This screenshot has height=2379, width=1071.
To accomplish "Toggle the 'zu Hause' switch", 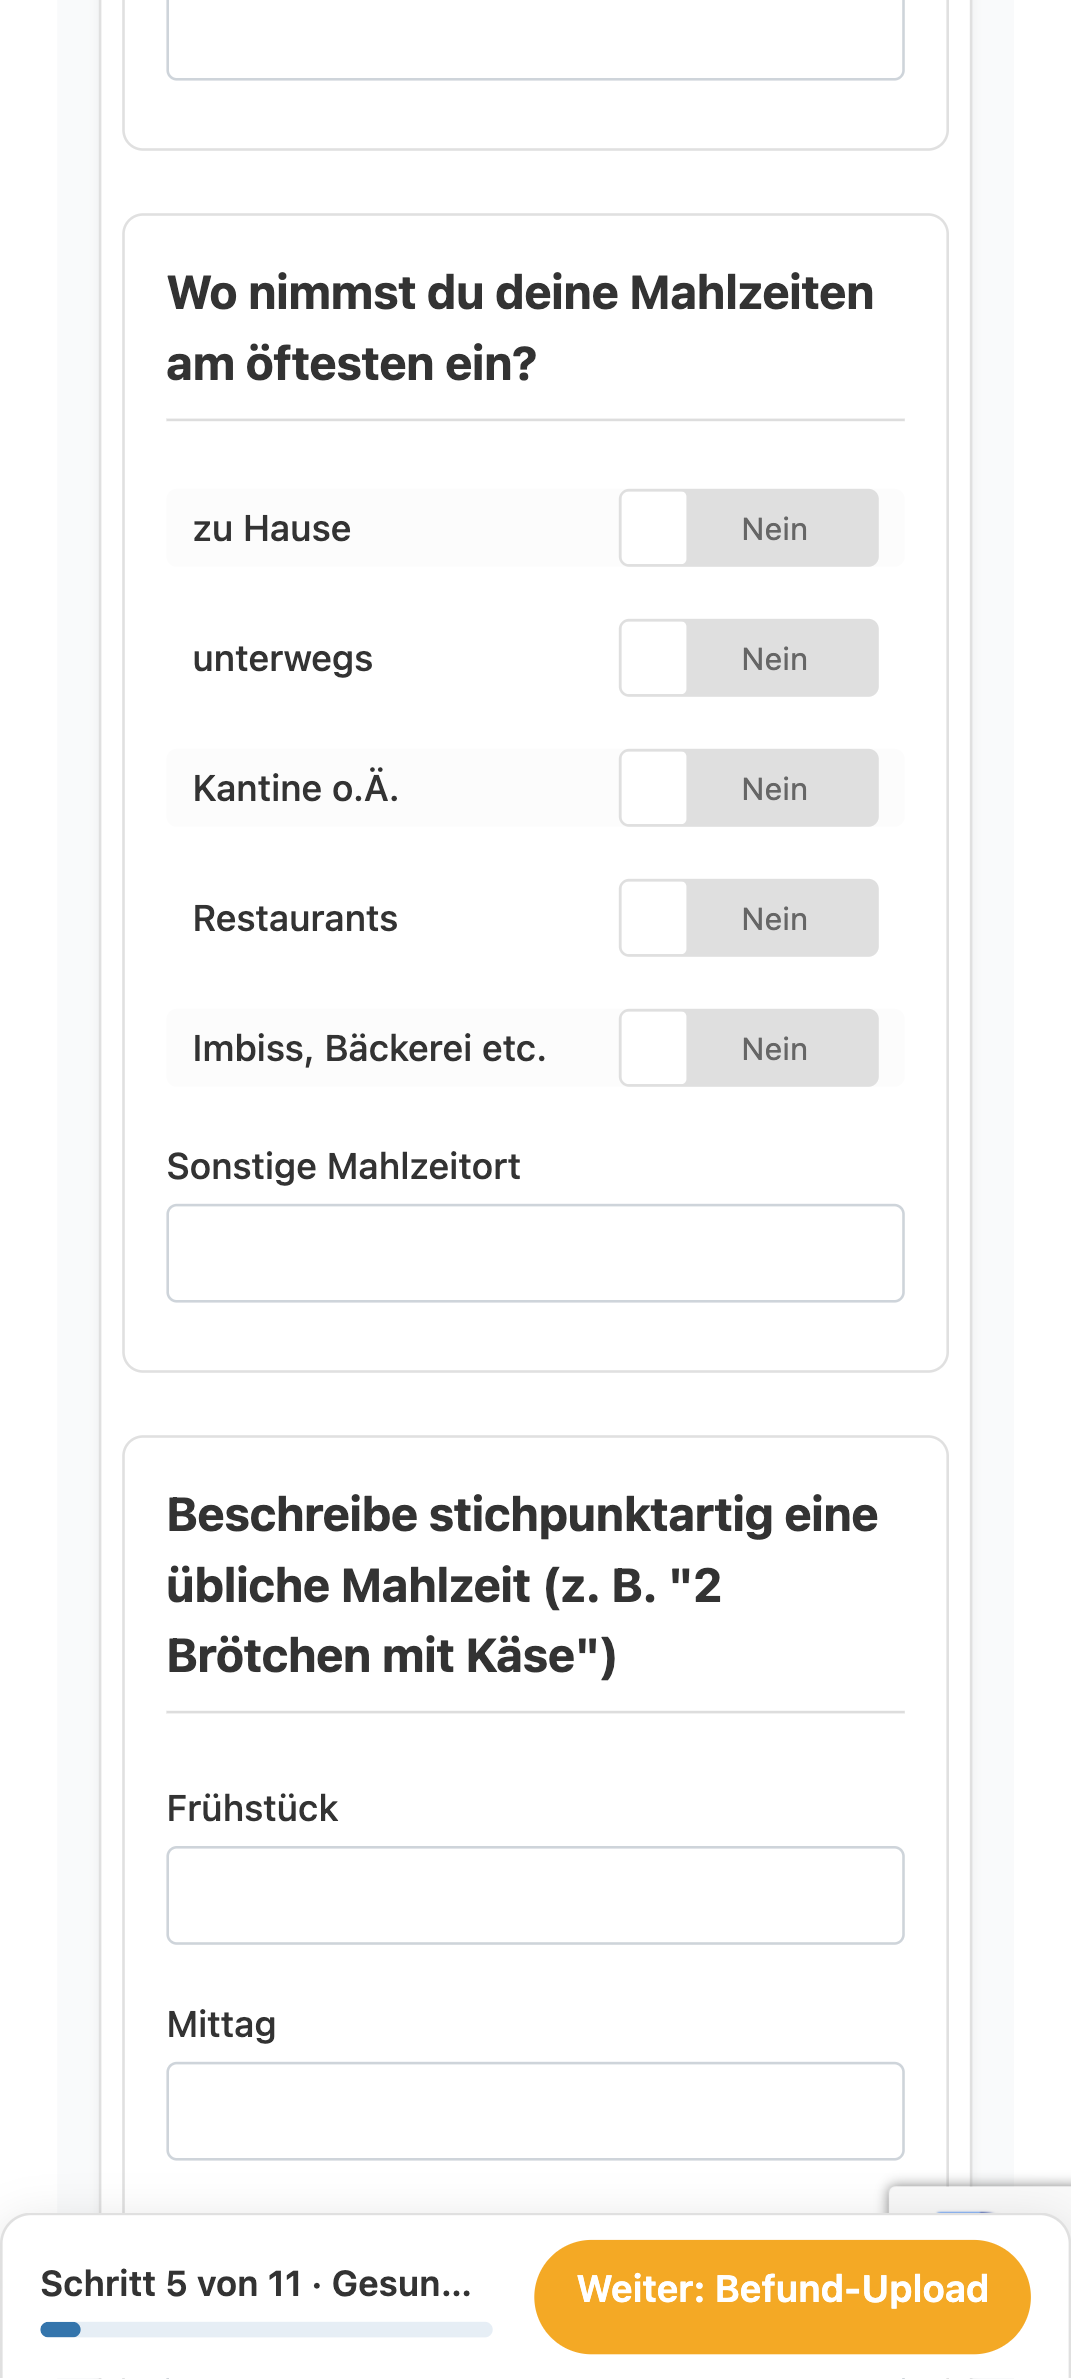I will click(749, 528).
